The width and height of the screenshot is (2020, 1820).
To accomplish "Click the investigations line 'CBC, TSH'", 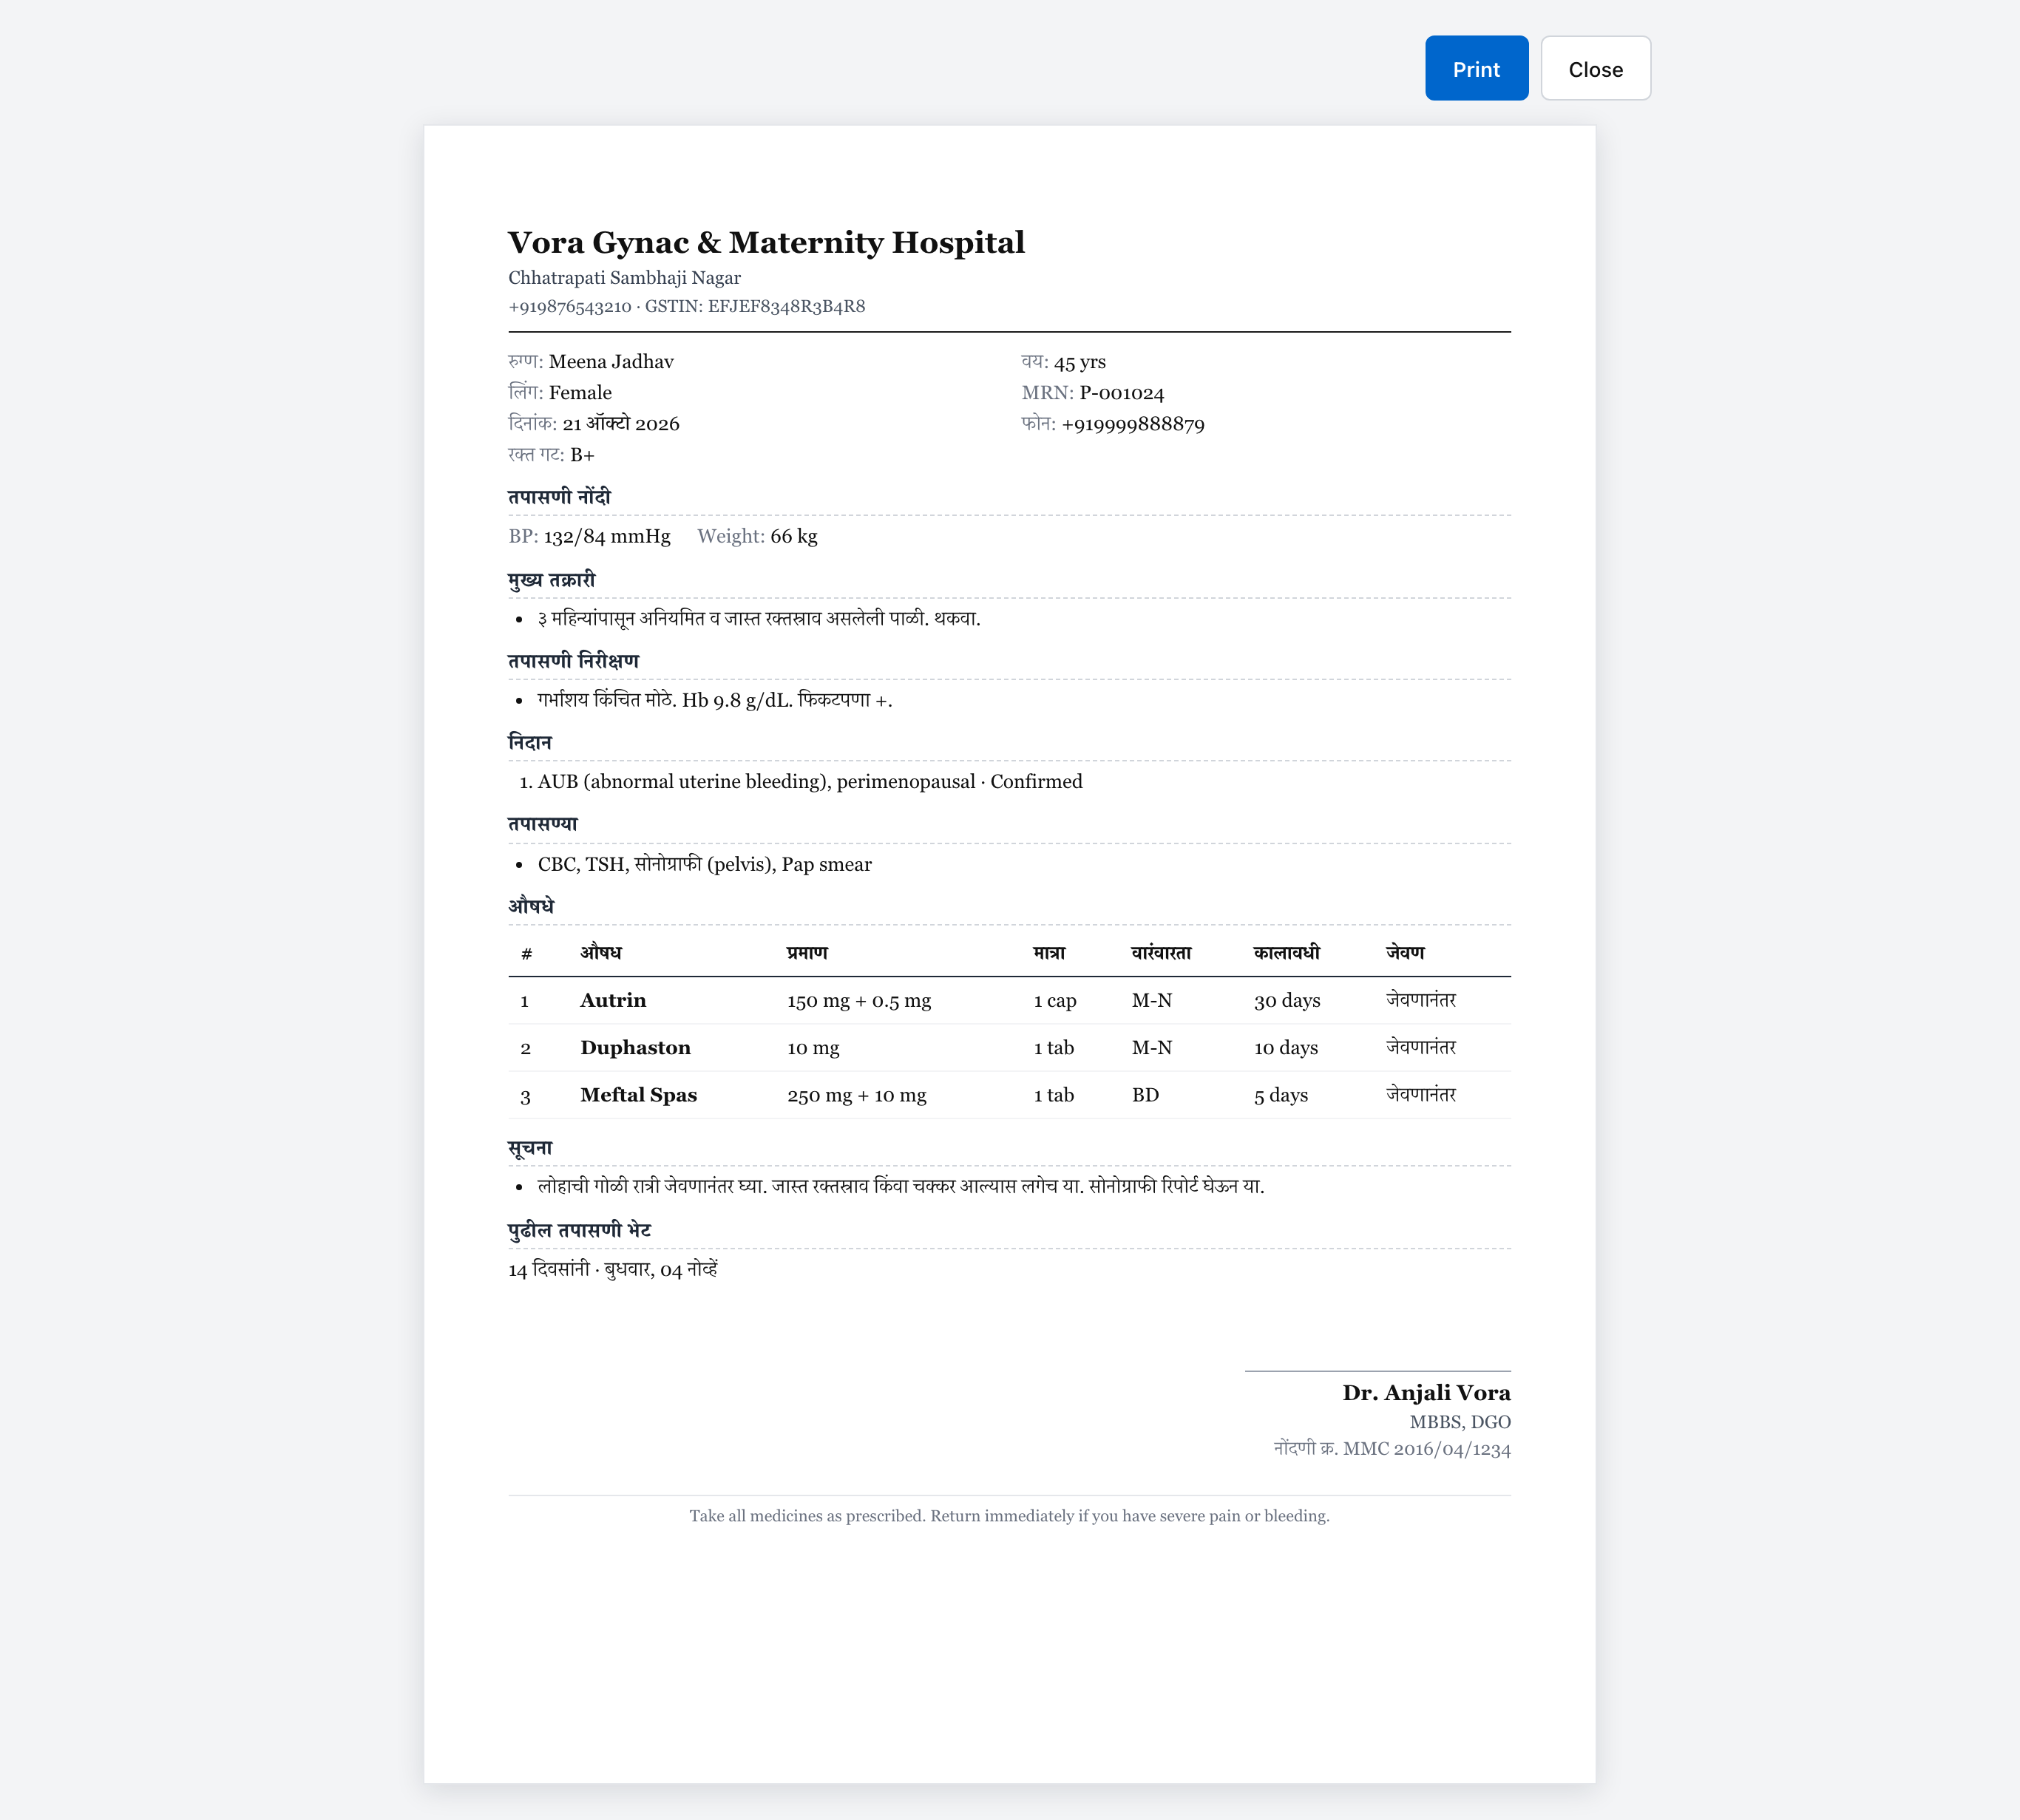I will tap(582, 865).
